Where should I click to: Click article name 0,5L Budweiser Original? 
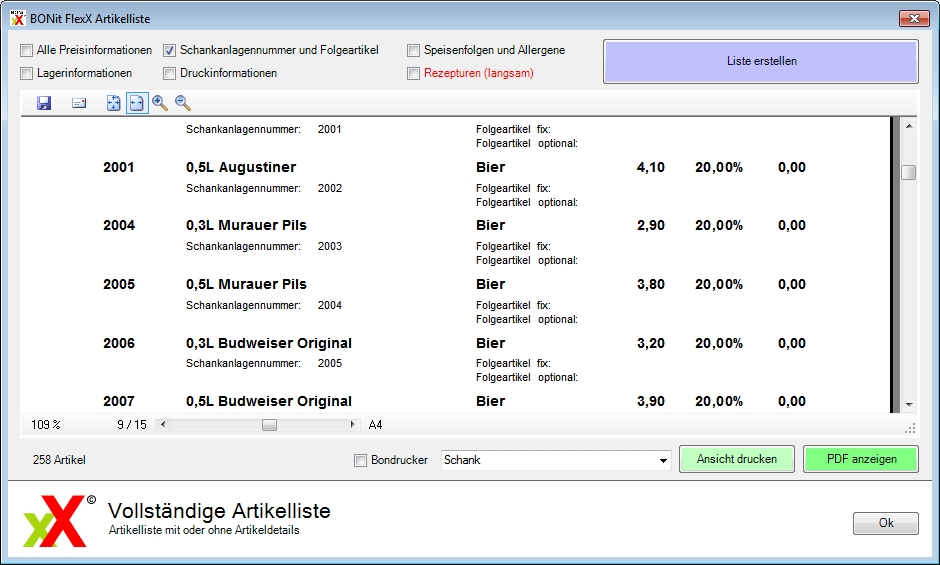[269, 401]
